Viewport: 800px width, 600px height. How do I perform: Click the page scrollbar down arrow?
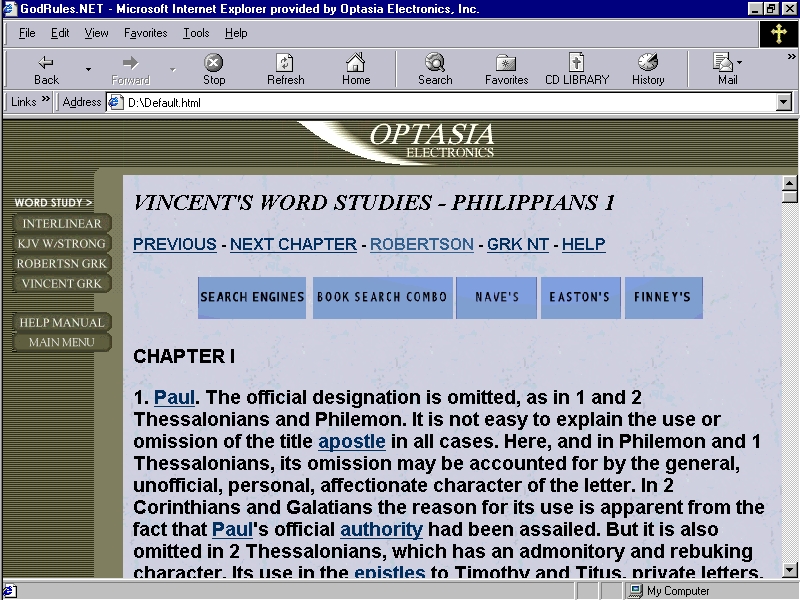789,570
